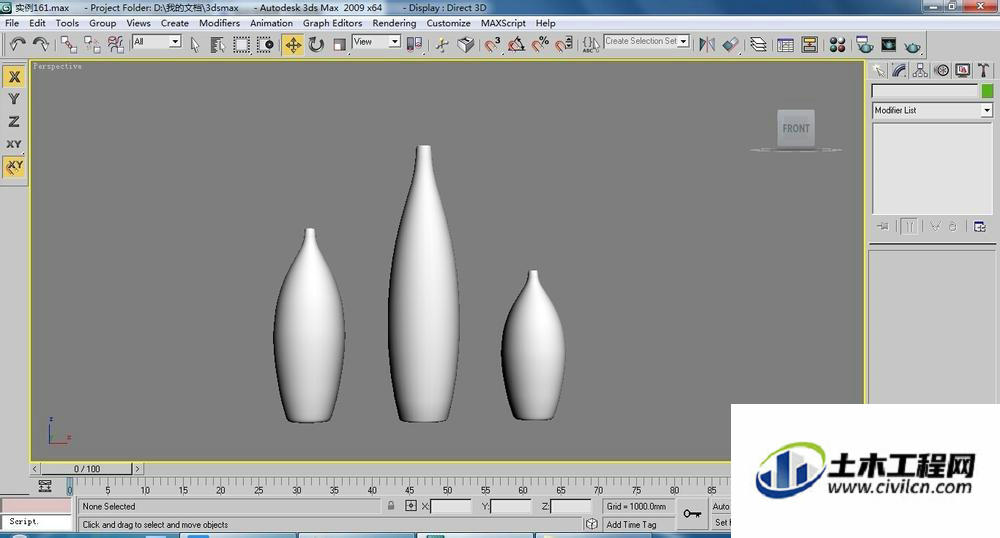This screenshot has width=1000, height=538.
Task: Switch to the Modify panel tab
Action: [899, 71]
